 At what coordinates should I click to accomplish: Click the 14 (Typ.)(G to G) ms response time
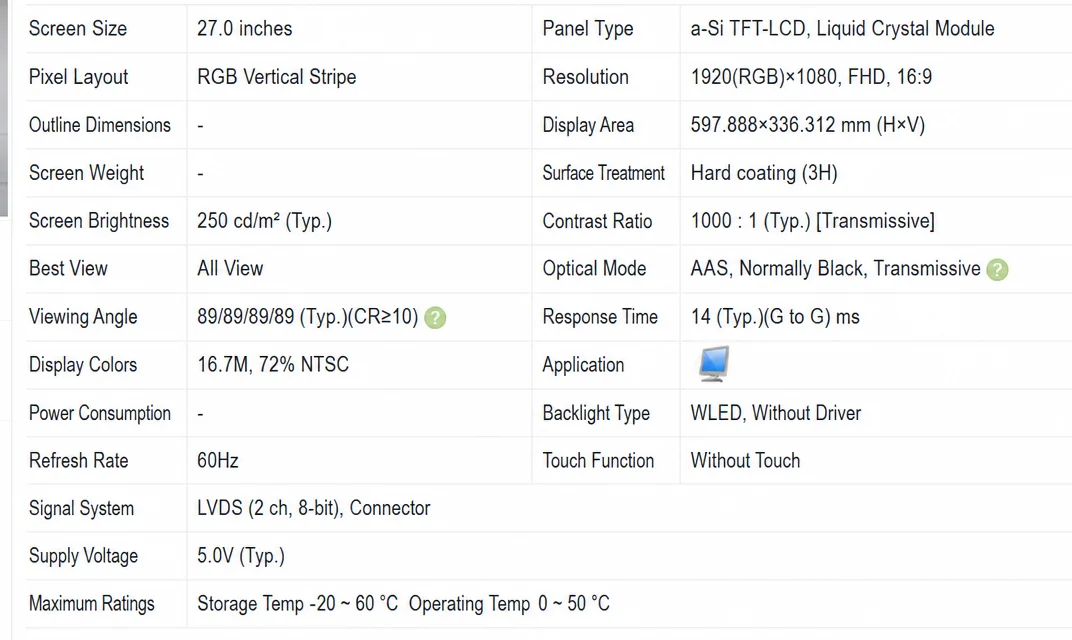775,317
